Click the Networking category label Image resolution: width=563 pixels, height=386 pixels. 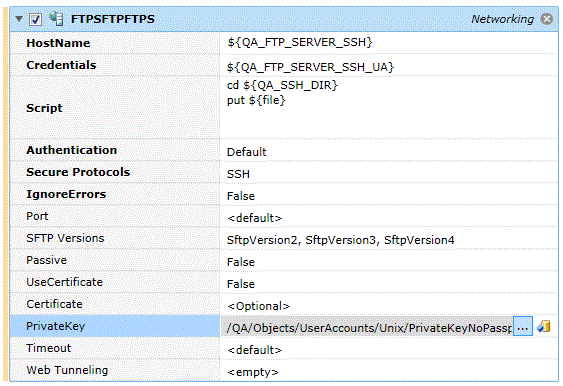tap(502, 19)
